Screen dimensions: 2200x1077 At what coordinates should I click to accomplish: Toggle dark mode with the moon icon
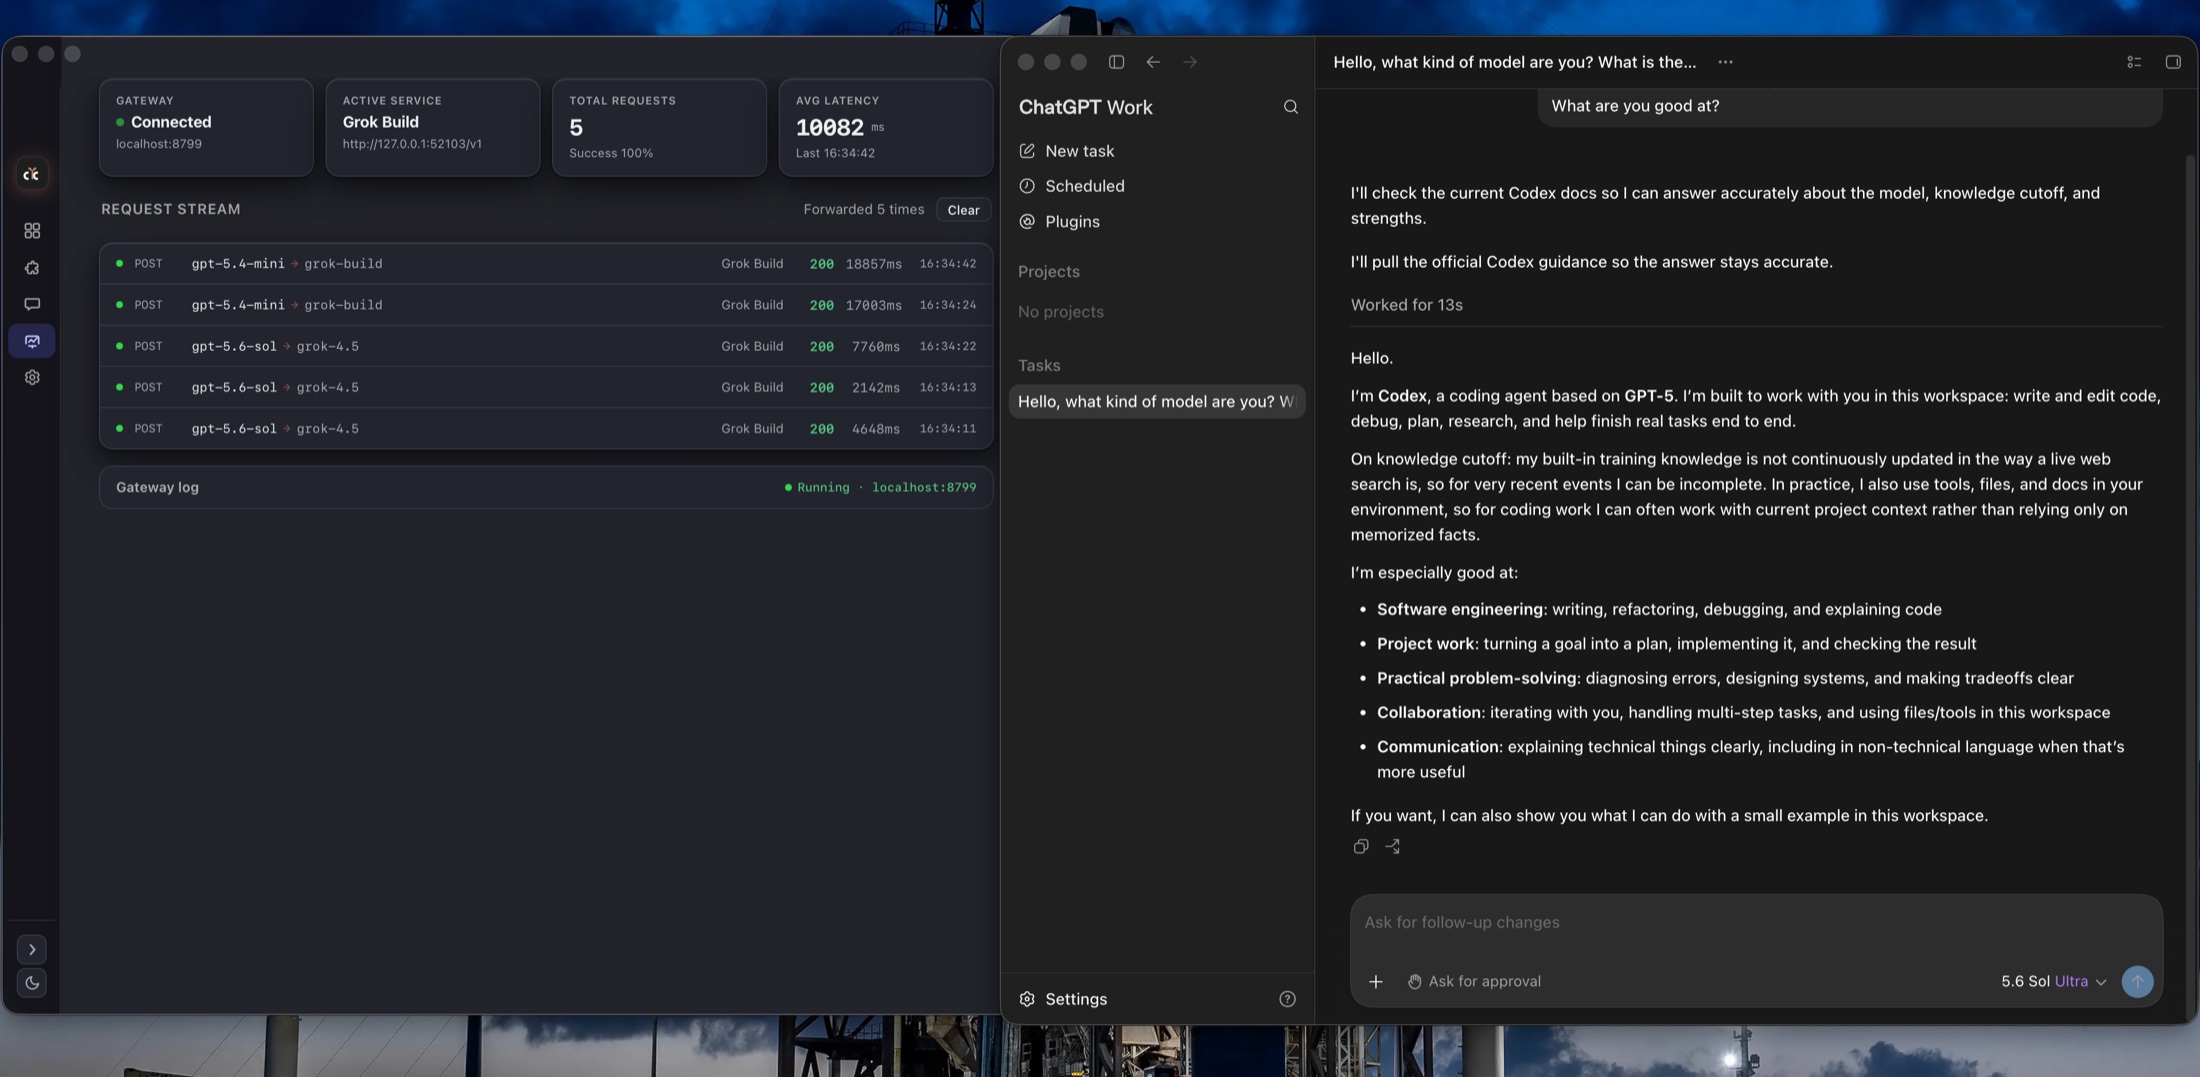click(x=32, y=983)
